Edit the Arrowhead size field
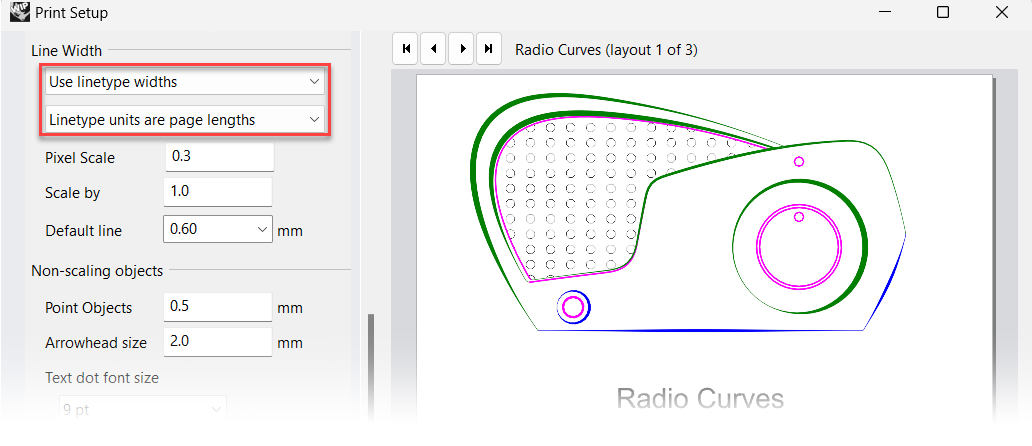1032x446 pixels. point(218,342)
